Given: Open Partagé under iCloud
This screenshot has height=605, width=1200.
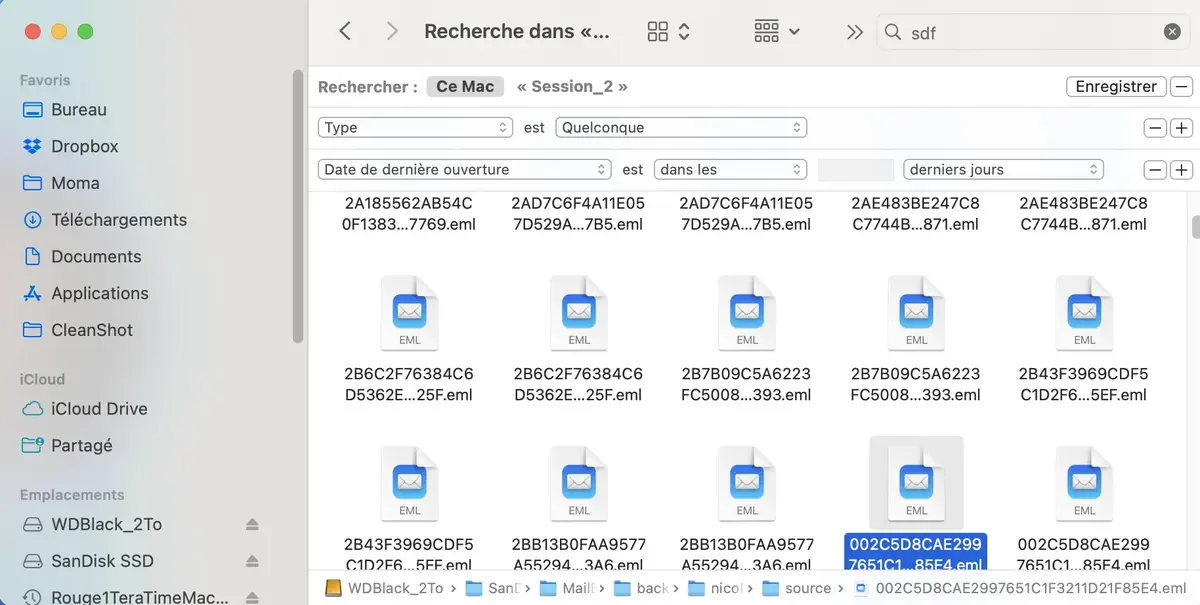Looking at the screenshot, I should pyautogui.click(x=83, y=445).
